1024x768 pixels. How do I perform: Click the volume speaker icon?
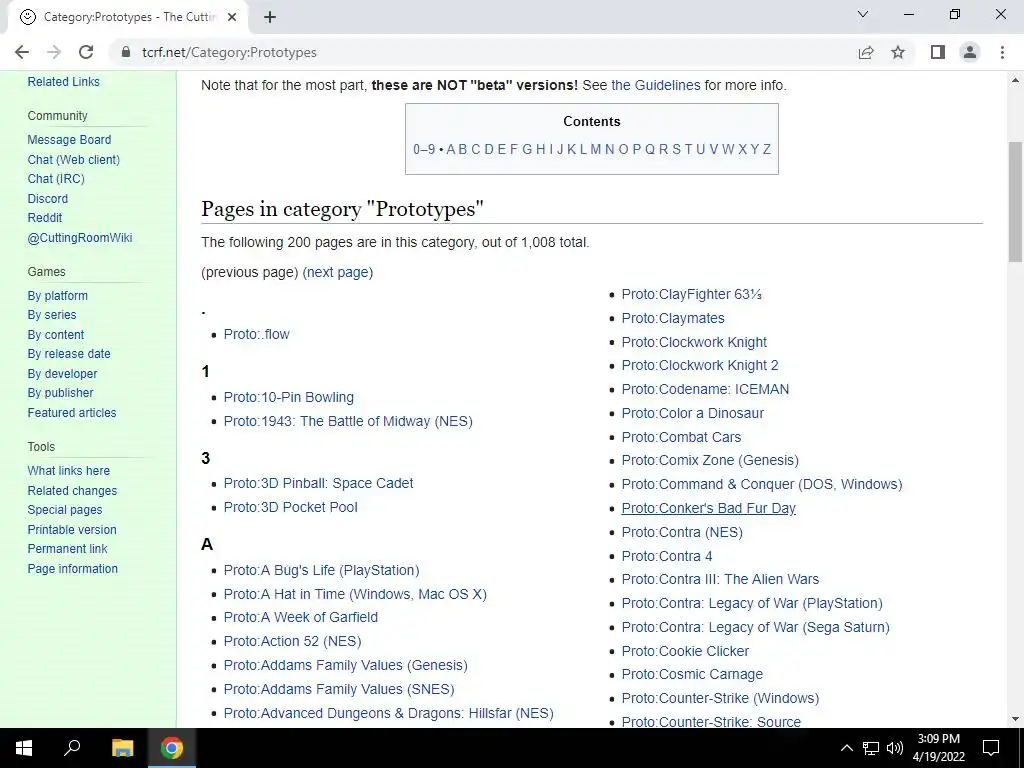tap(895, 748)
